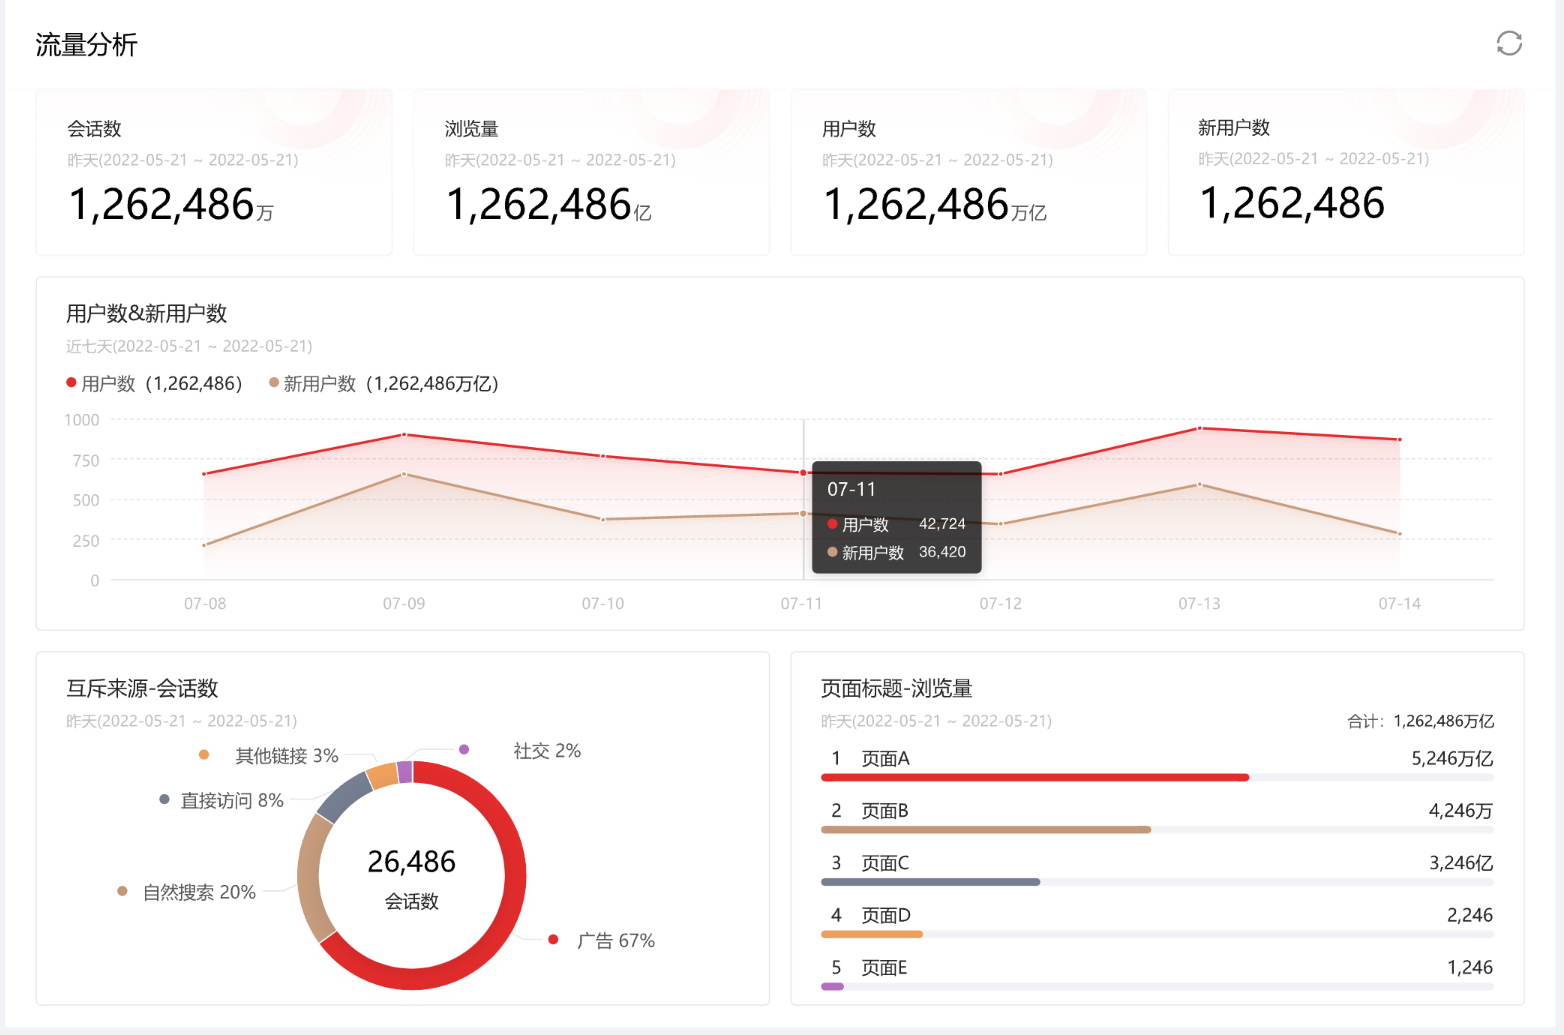Click the 浏览量 summary card

pyautogui.click(x=590, y=172)
